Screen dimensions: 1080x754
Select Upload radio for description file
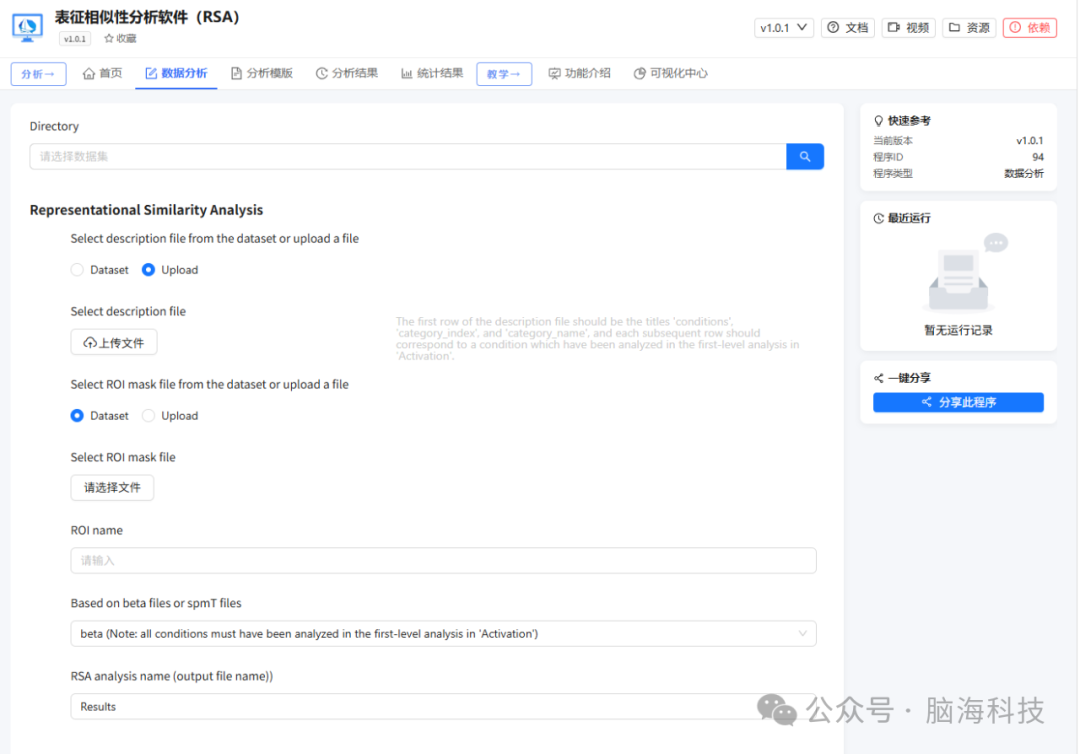[x=148, y=270]
